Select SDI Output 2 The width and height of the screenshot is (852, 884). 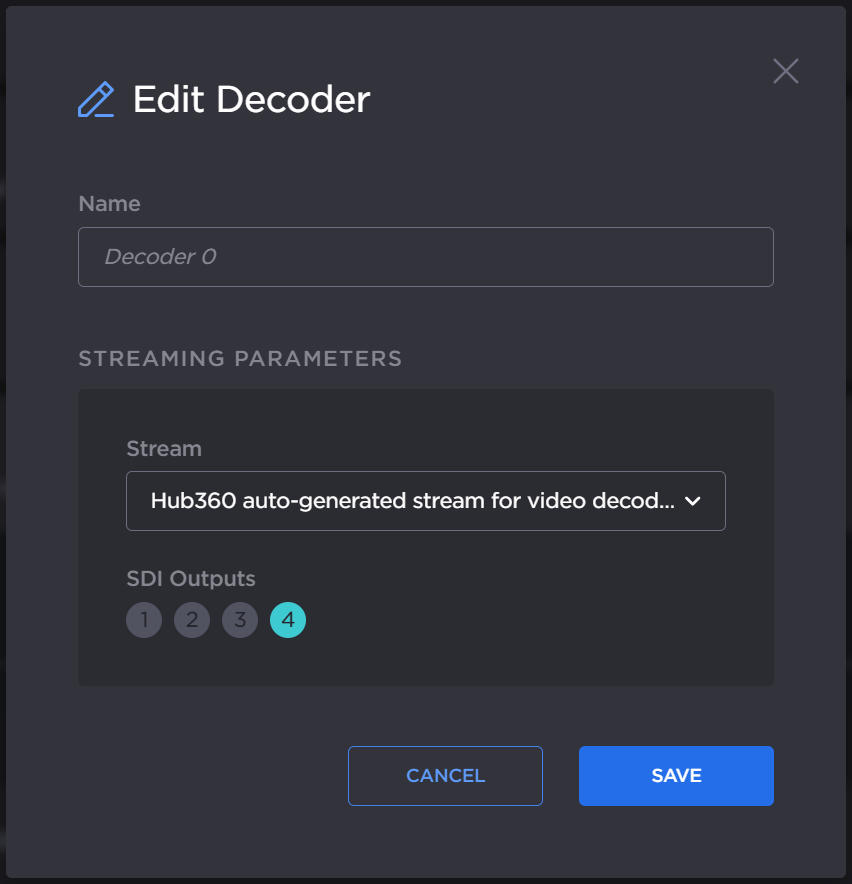[192, 620]
